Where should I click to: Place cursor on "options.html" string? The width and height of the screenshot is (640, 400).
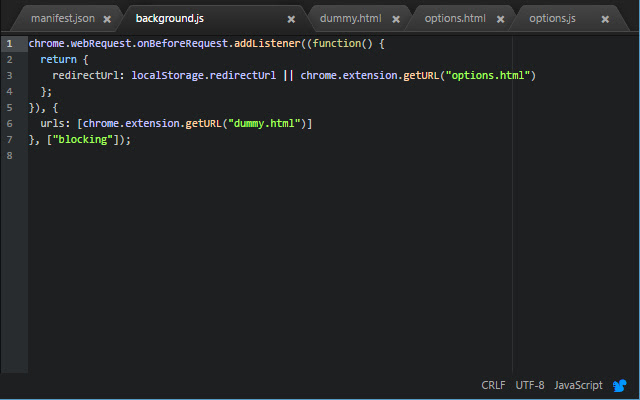coord(487,76)
